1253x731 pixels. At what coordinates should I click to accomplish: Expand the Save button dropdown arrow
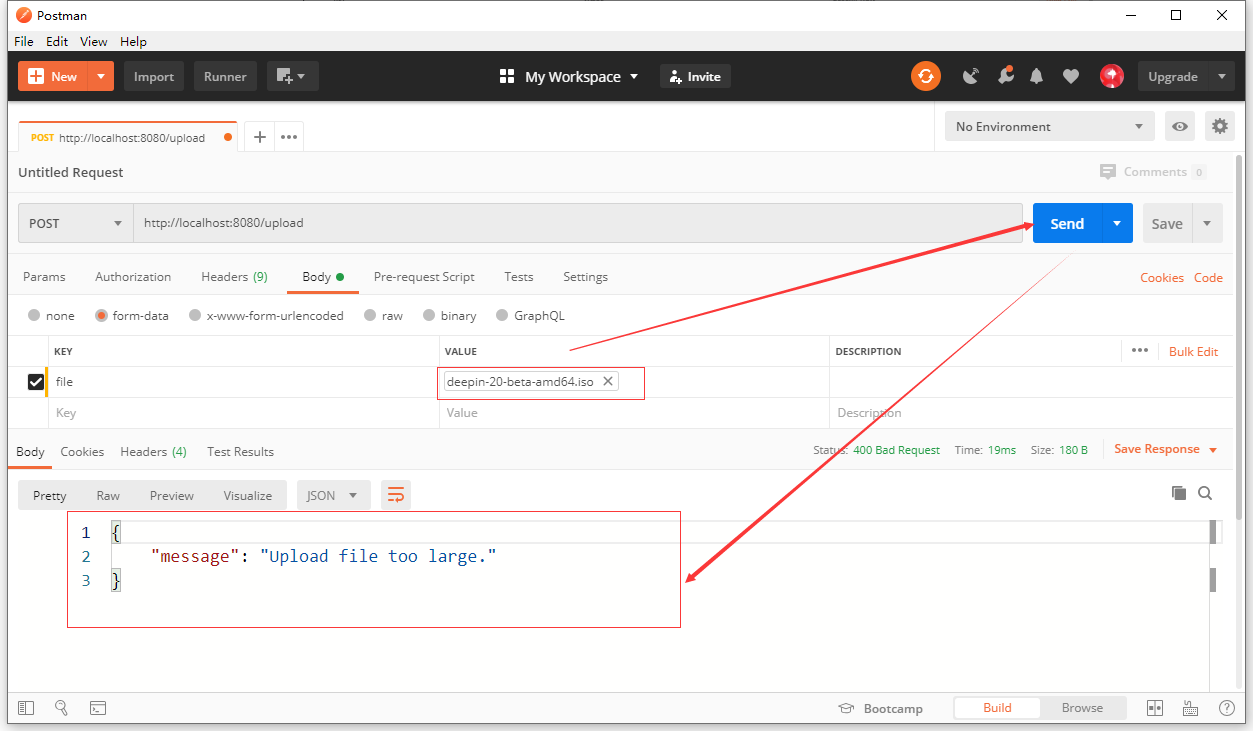click(1207, 223)
